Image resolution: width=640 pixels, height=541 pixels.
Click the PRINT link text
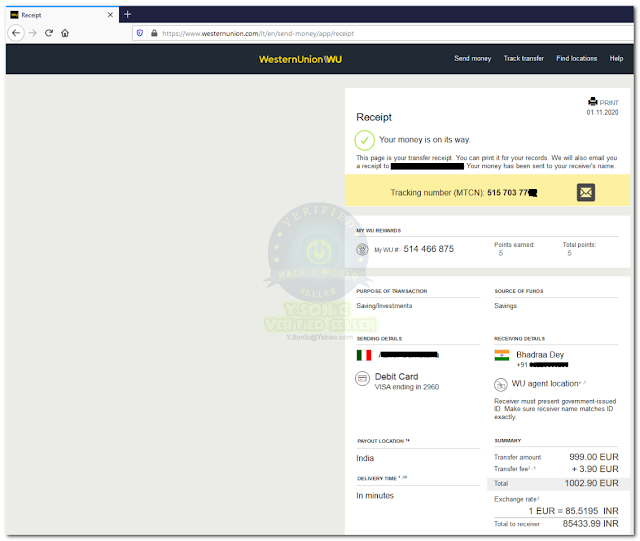(x=609, y=102)
